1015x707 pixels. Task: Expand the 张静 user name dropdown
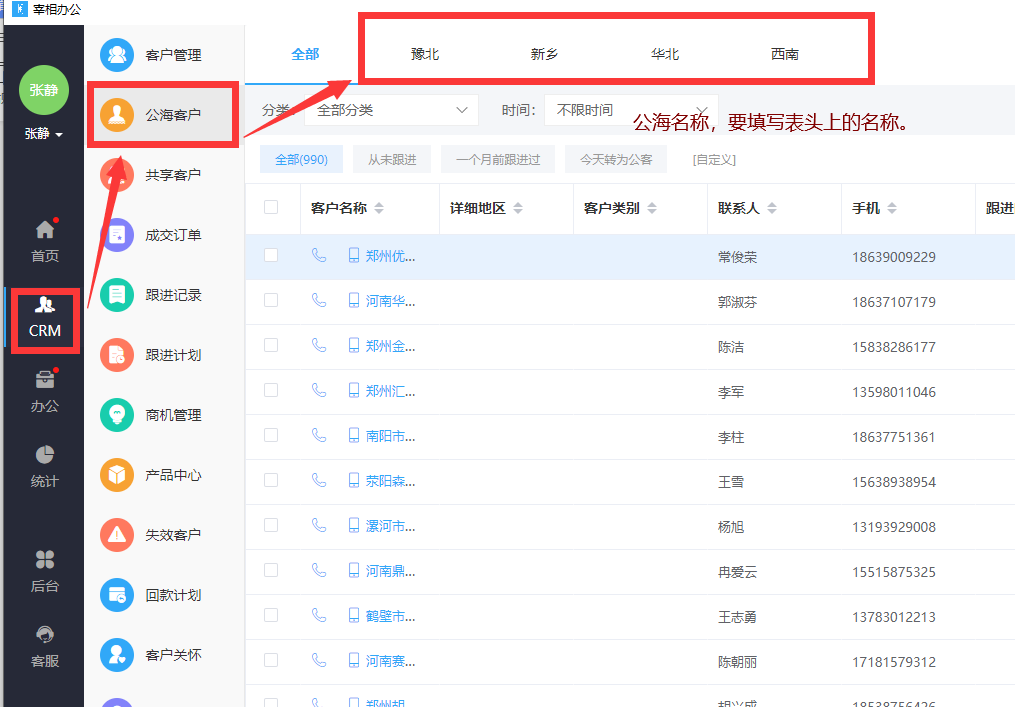pyautogui.click(x=44, y=134)
